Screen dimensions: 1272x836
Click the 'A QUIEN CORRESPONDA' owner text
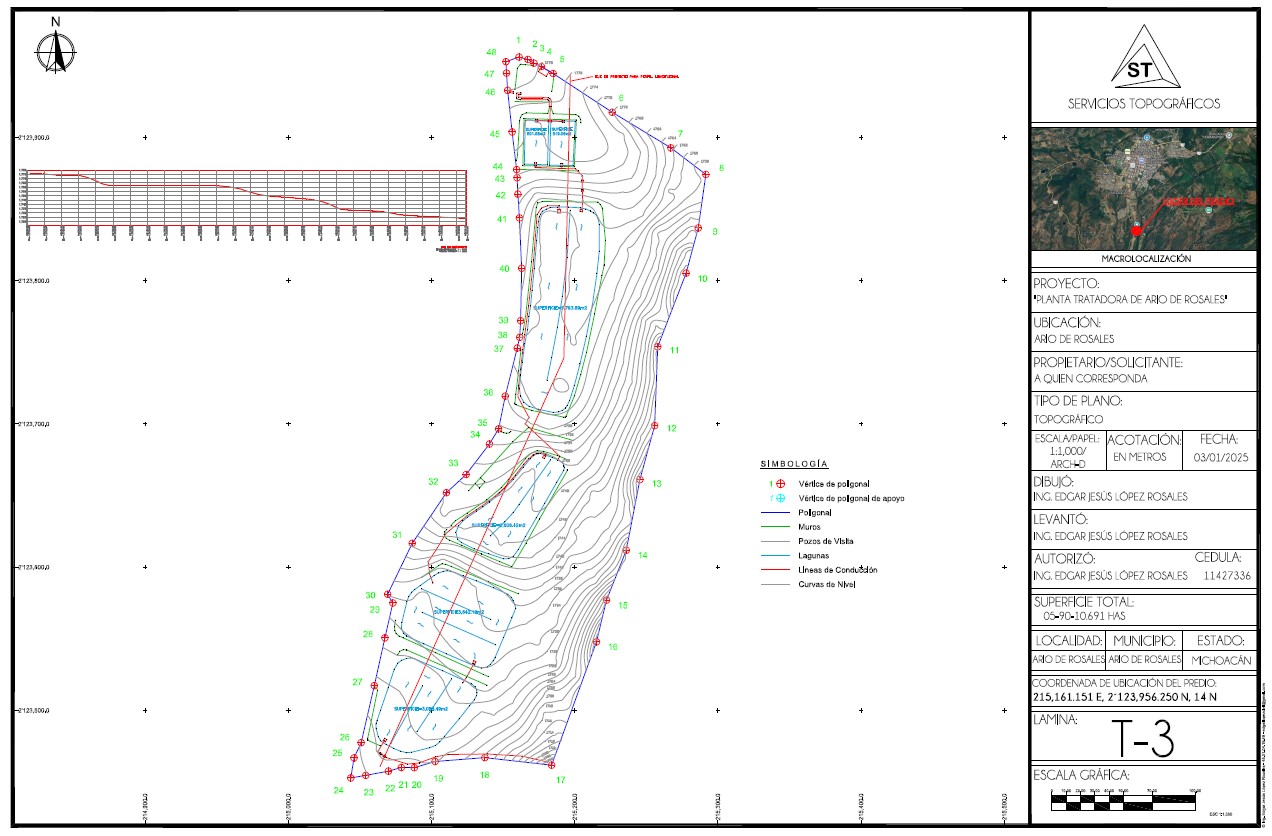[1091, 379]
